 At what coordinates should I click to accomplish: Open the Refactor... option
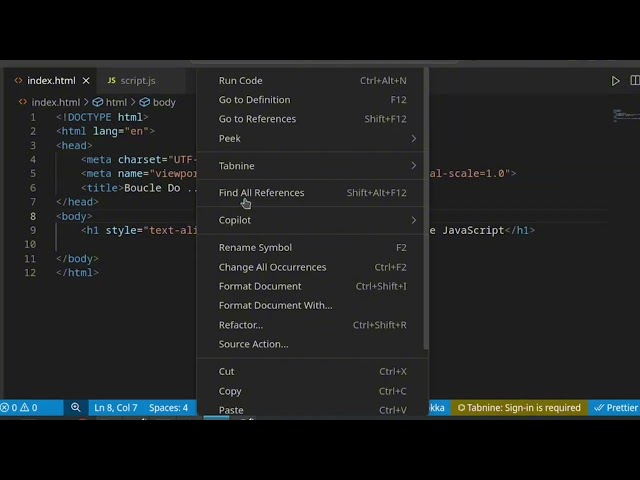[x=312, y=325]
